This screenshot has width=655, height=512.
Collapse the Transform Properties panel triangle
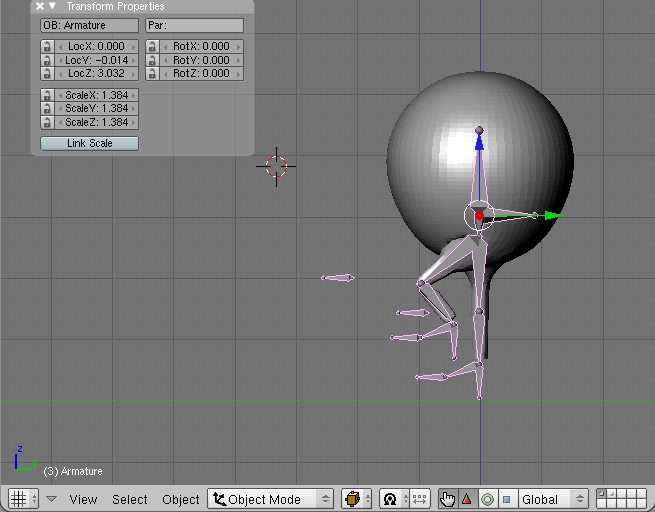click(52, 6)
